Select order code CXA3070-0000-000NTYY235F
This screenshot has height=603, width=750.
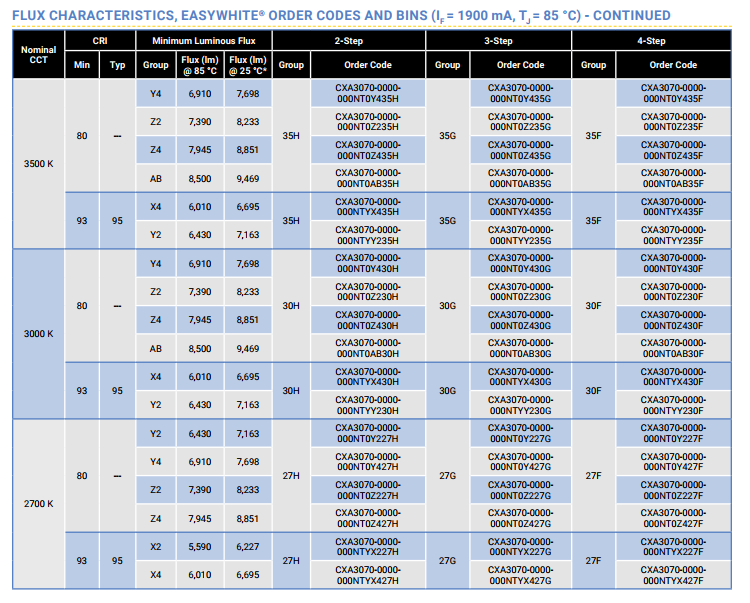(673, 235)
